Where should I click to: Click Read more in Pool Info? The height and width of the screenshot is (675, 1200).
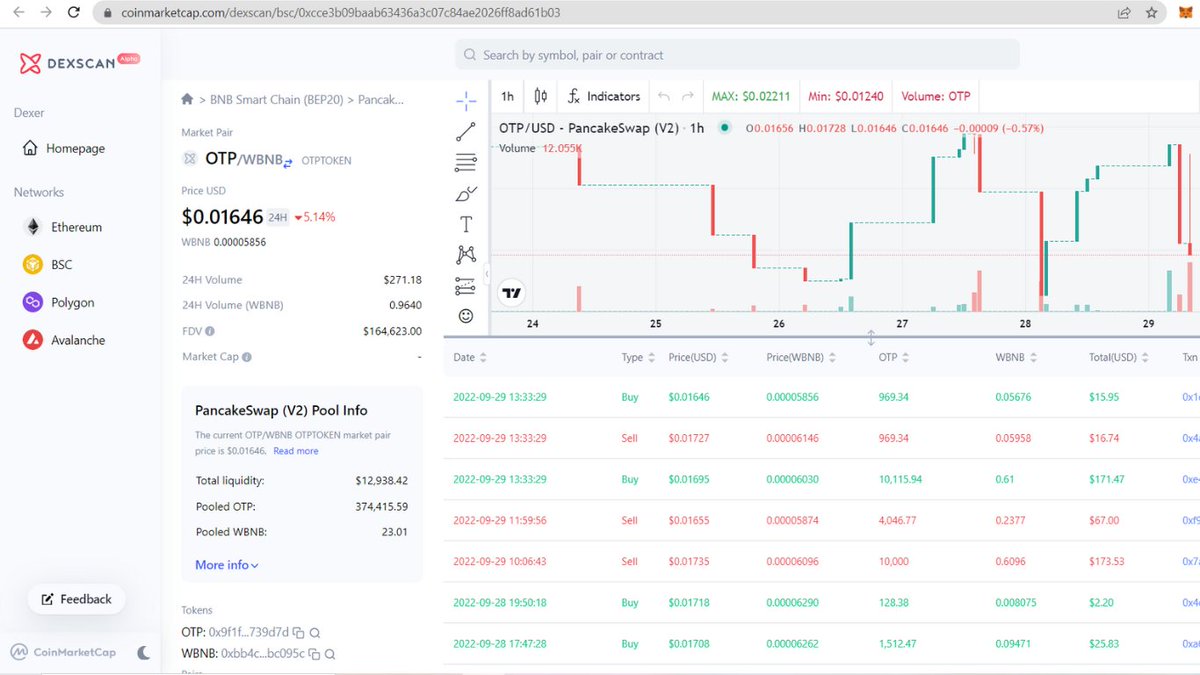pos(296,451)
